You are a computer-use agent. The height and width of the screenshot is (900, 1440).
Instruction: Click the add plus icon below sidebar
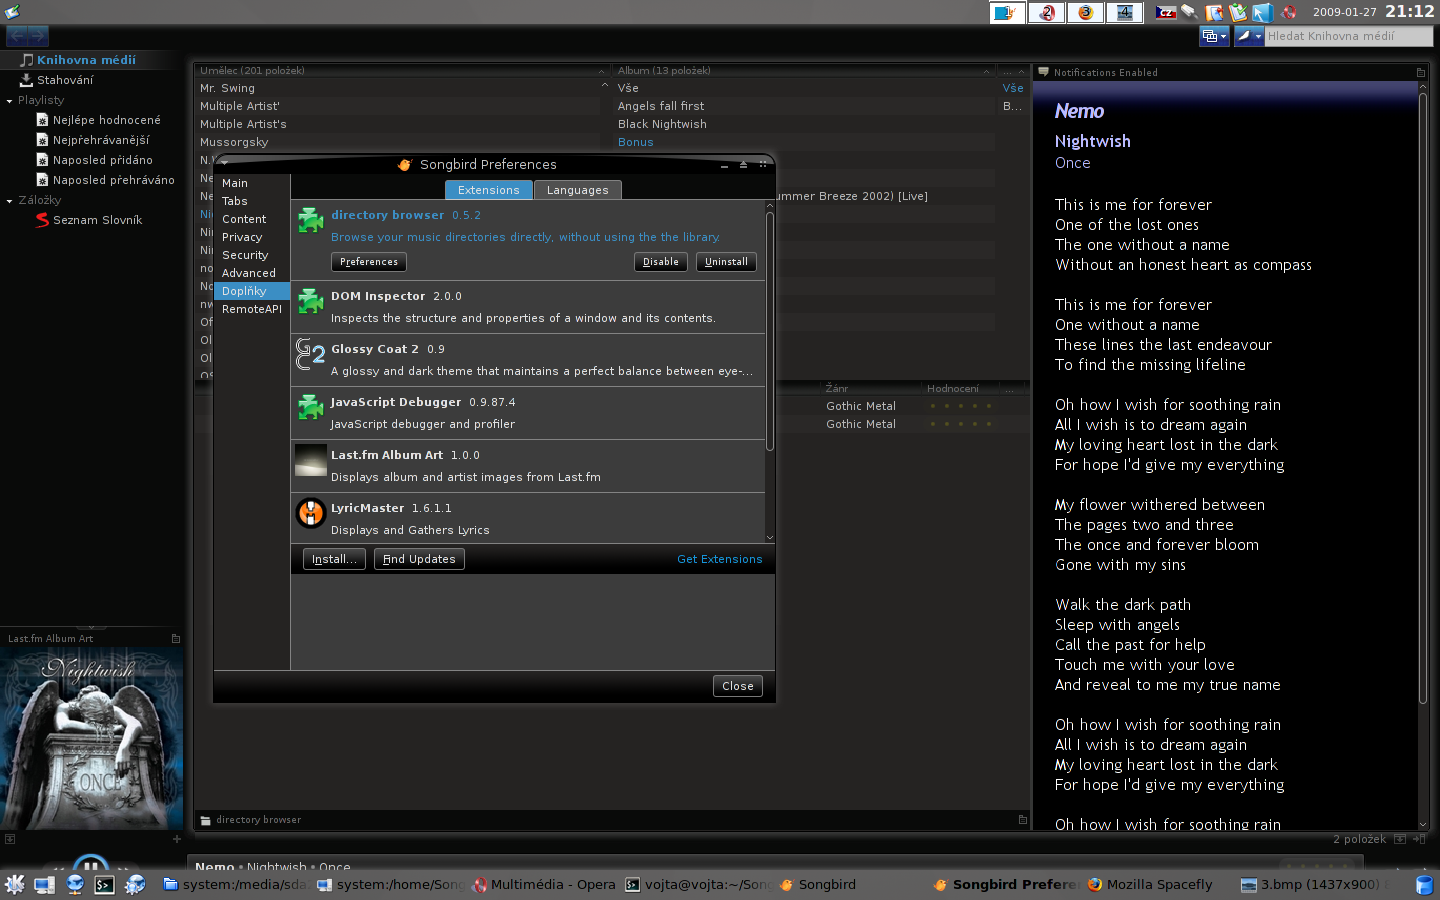coord(177,839)
